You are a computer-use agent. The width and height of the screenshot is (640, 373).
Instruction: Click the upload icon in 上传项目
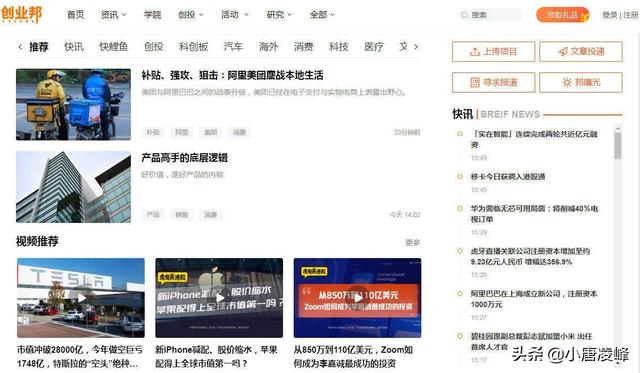coord(475,52)
